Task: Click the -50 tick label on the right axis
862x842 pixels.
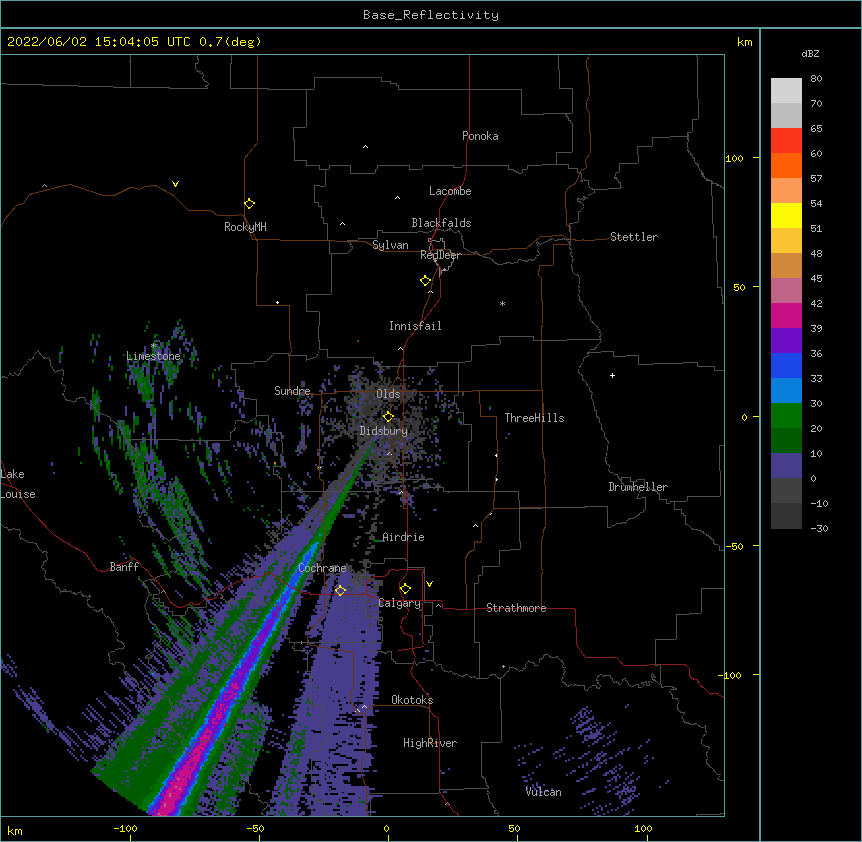Action: (734, 546)
